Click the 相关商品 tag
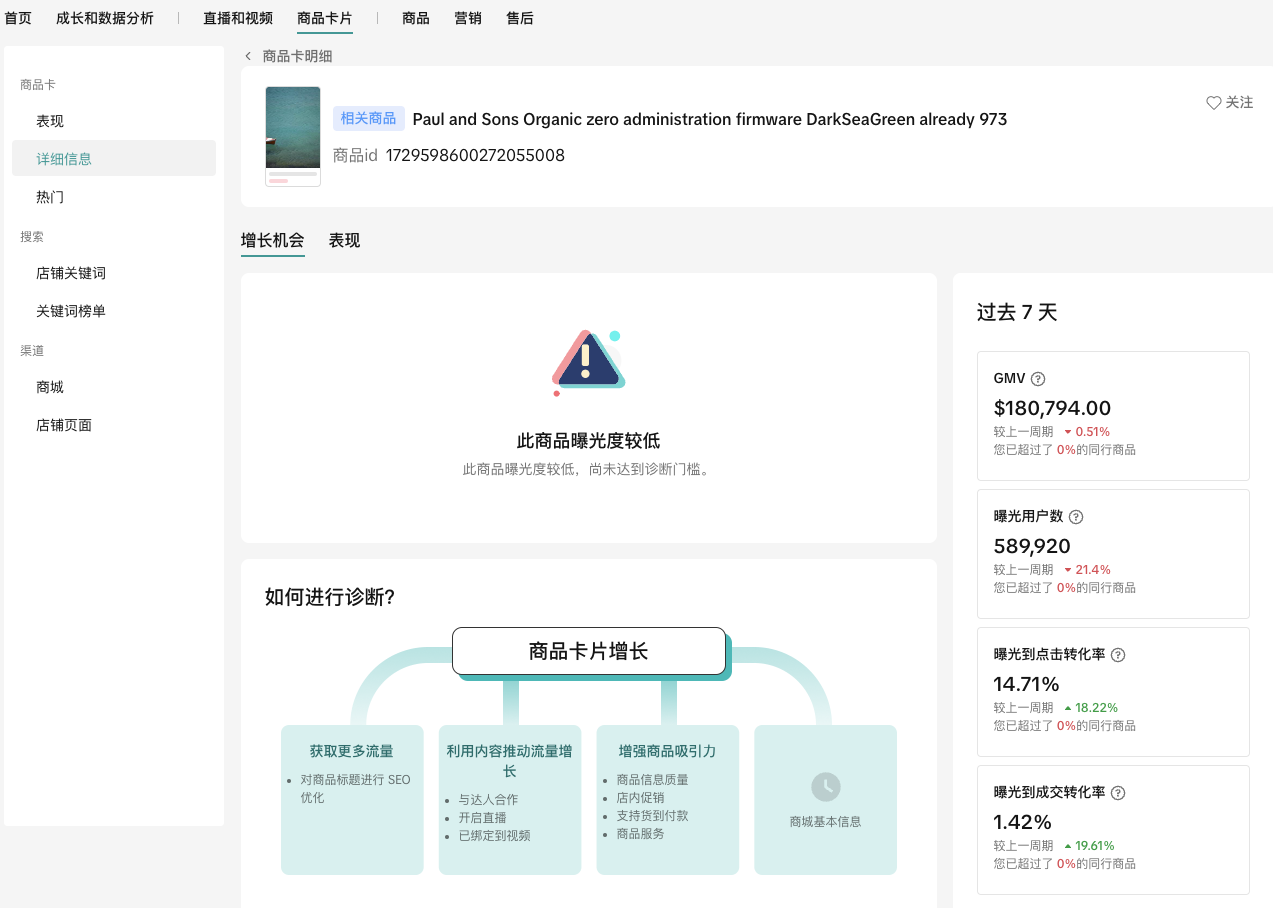1273x908 pixels. click(x=368, y=119)
